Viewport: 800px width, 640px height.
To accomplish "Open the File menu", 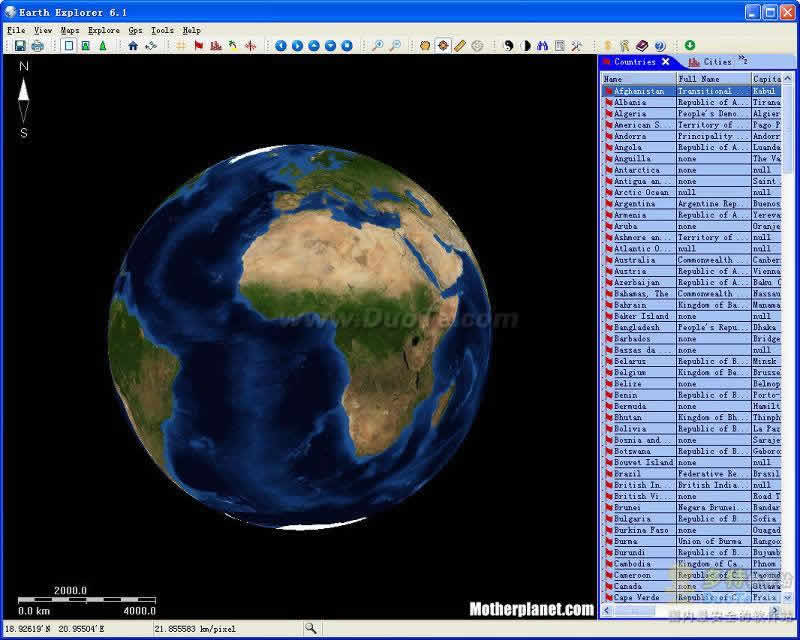I will 16,30.
